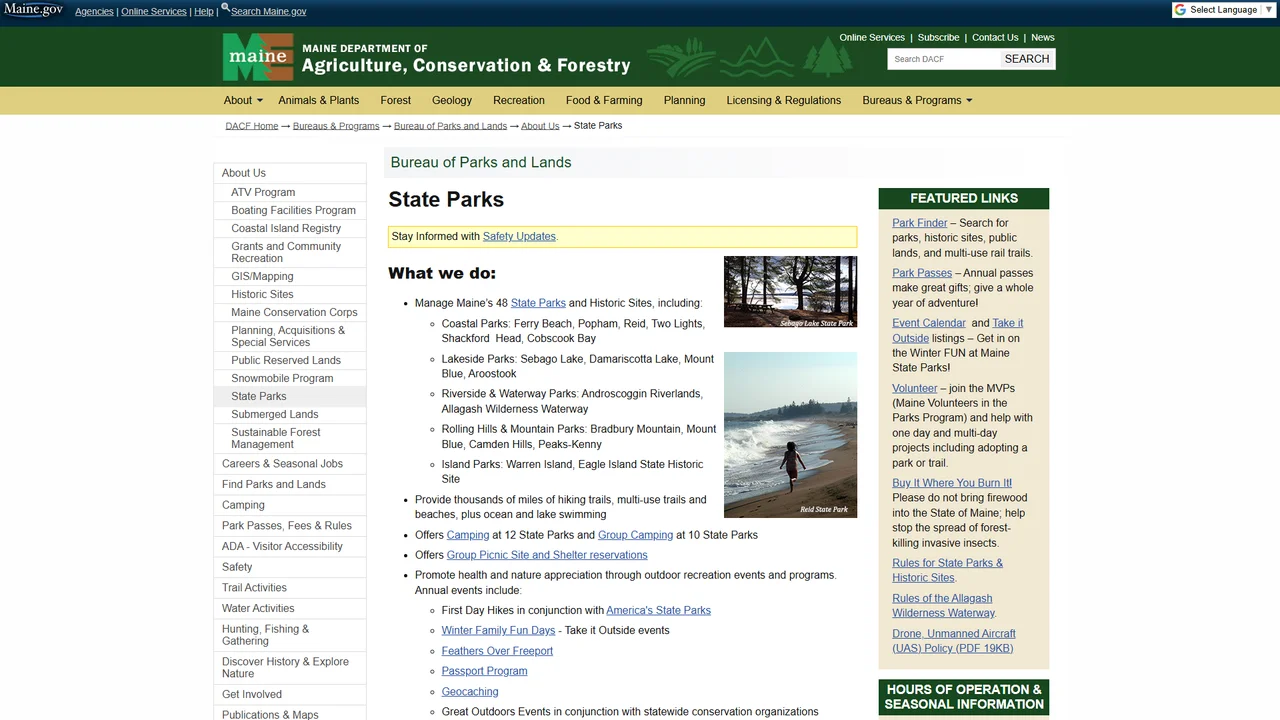This screenshot has width=1280, height=720.
Task: Open the Subscribe link in header
Action: (938, 37)
